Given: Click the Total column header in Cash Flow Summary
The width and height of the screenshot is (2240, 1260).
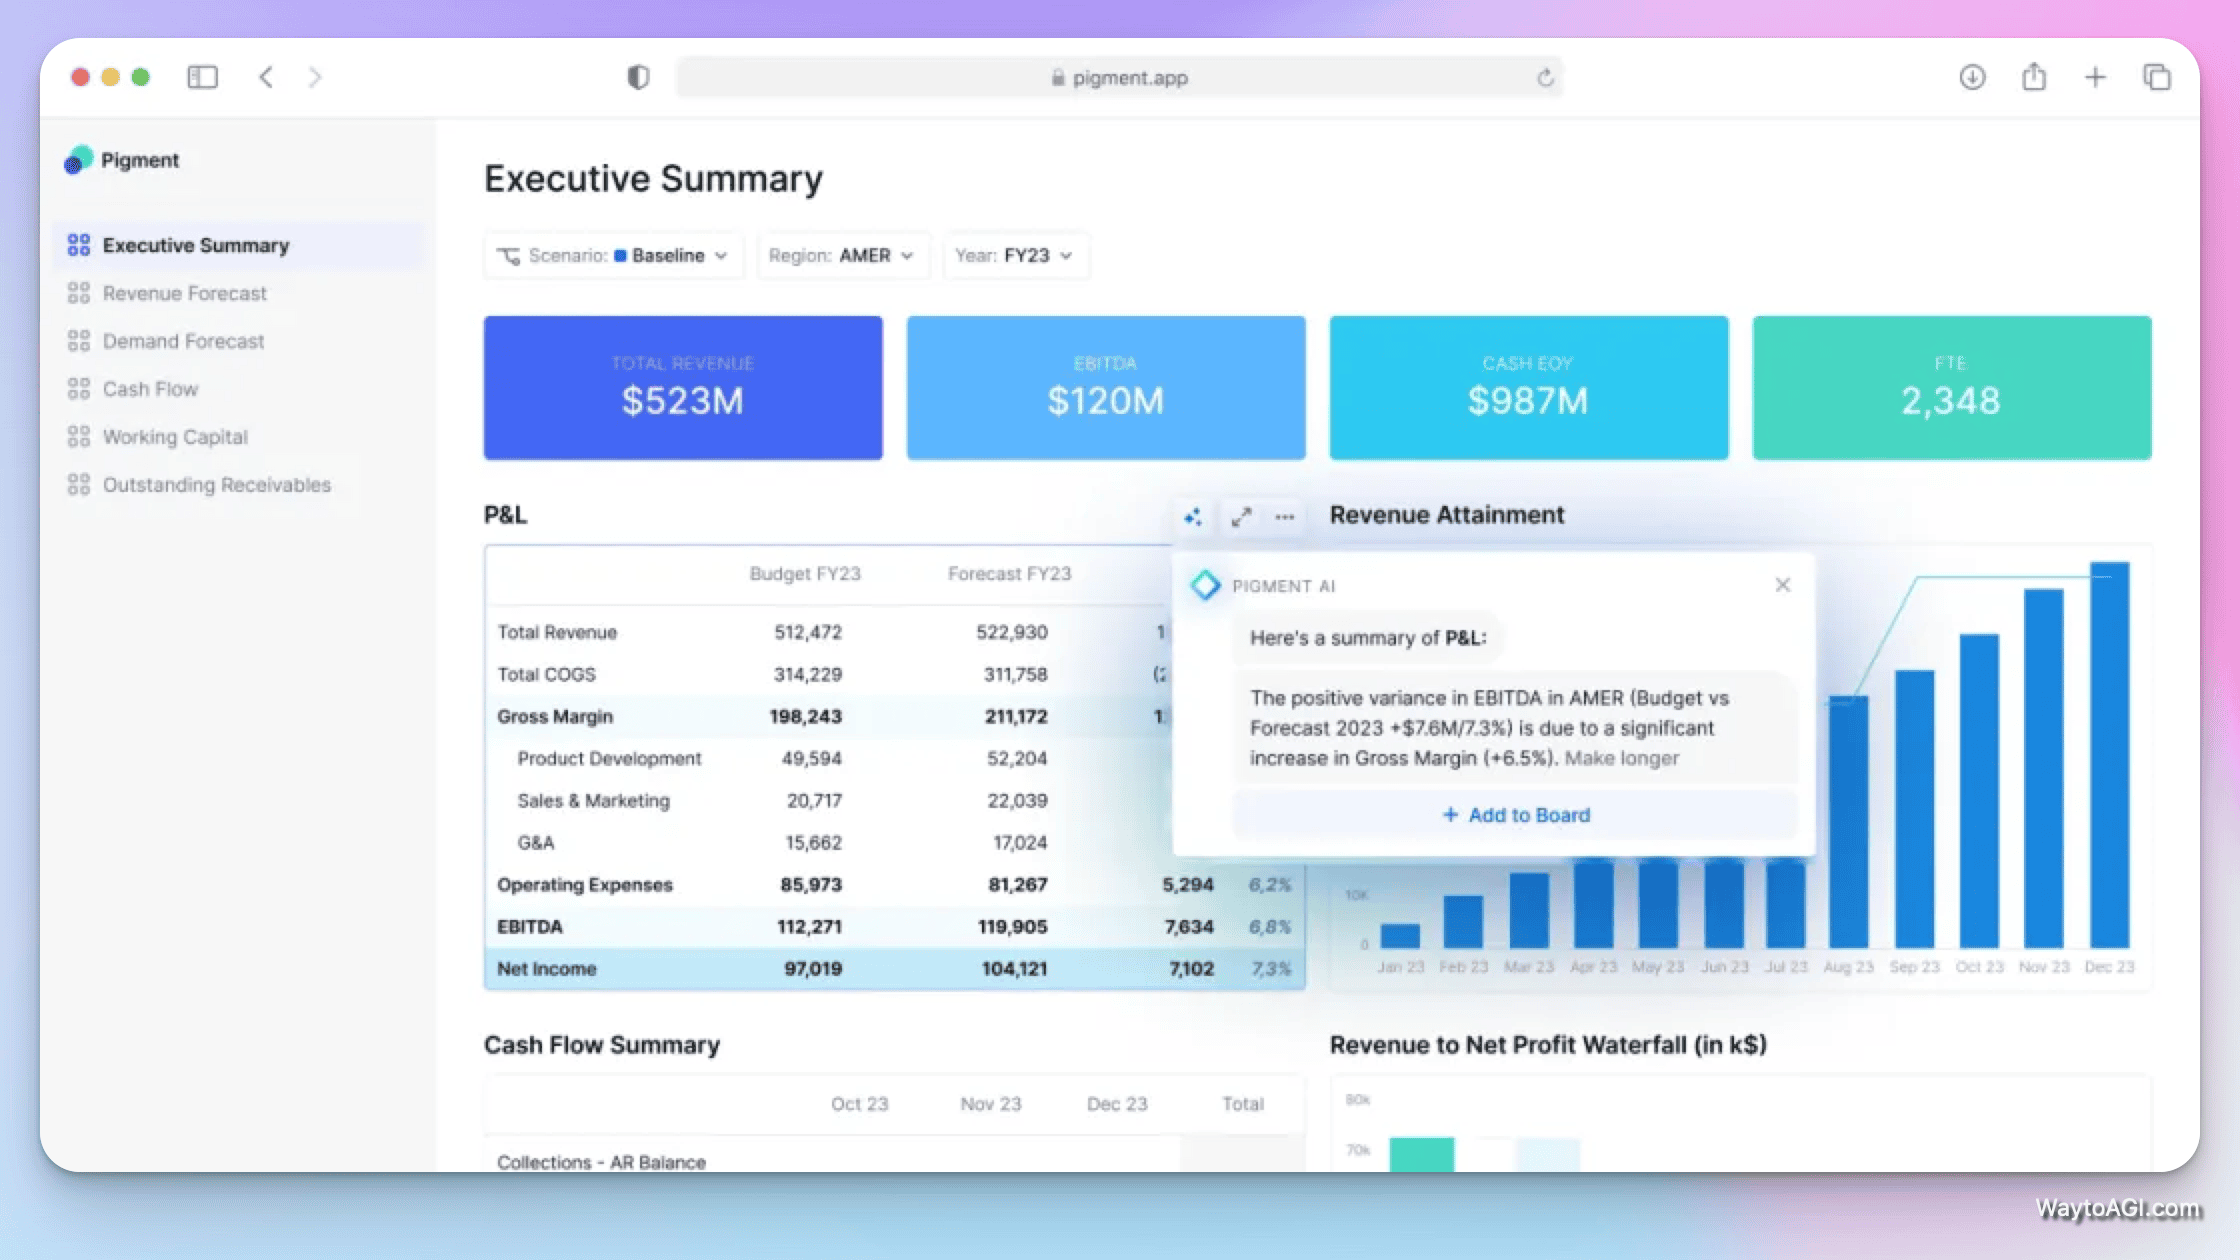Looking at the screenshot, I should click(x=1242, y=1104).
